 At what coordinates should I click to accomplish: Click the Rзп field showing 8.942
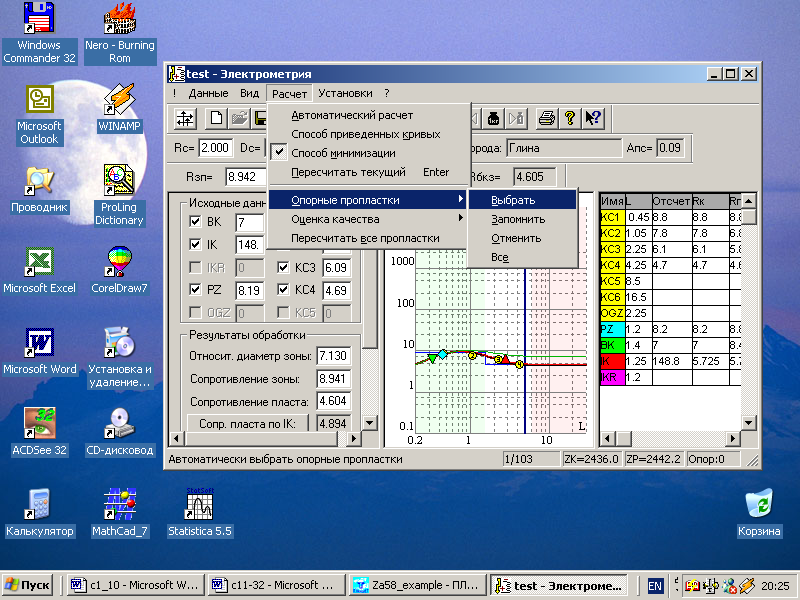click(246, 177)
